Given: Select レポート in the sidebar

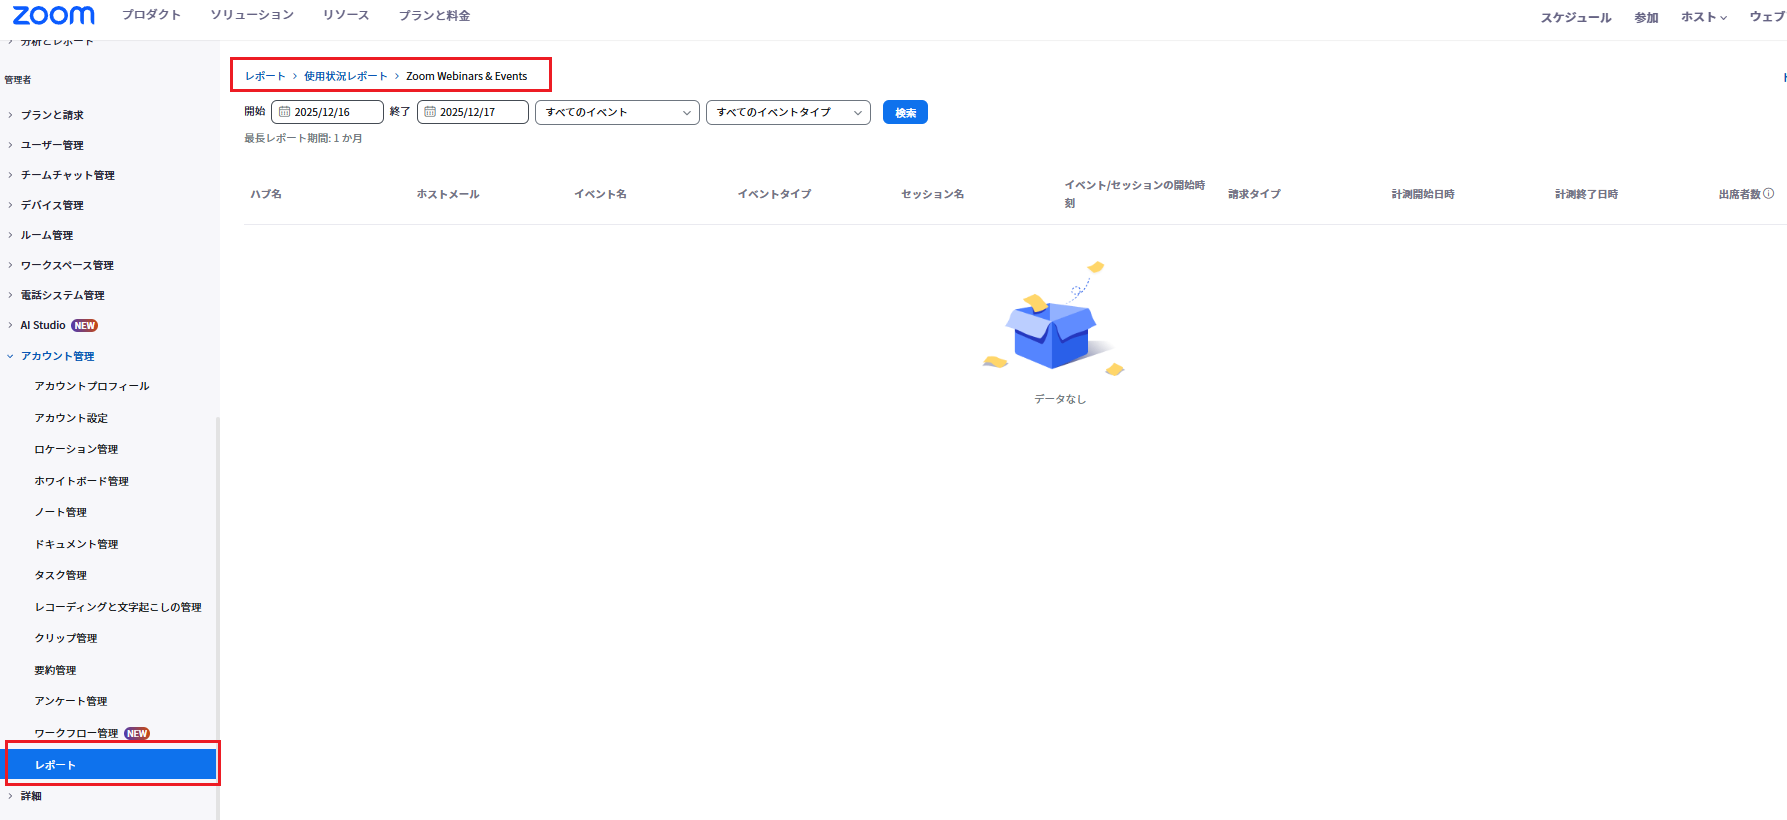Looking at the screenshot, I should 111,765.
